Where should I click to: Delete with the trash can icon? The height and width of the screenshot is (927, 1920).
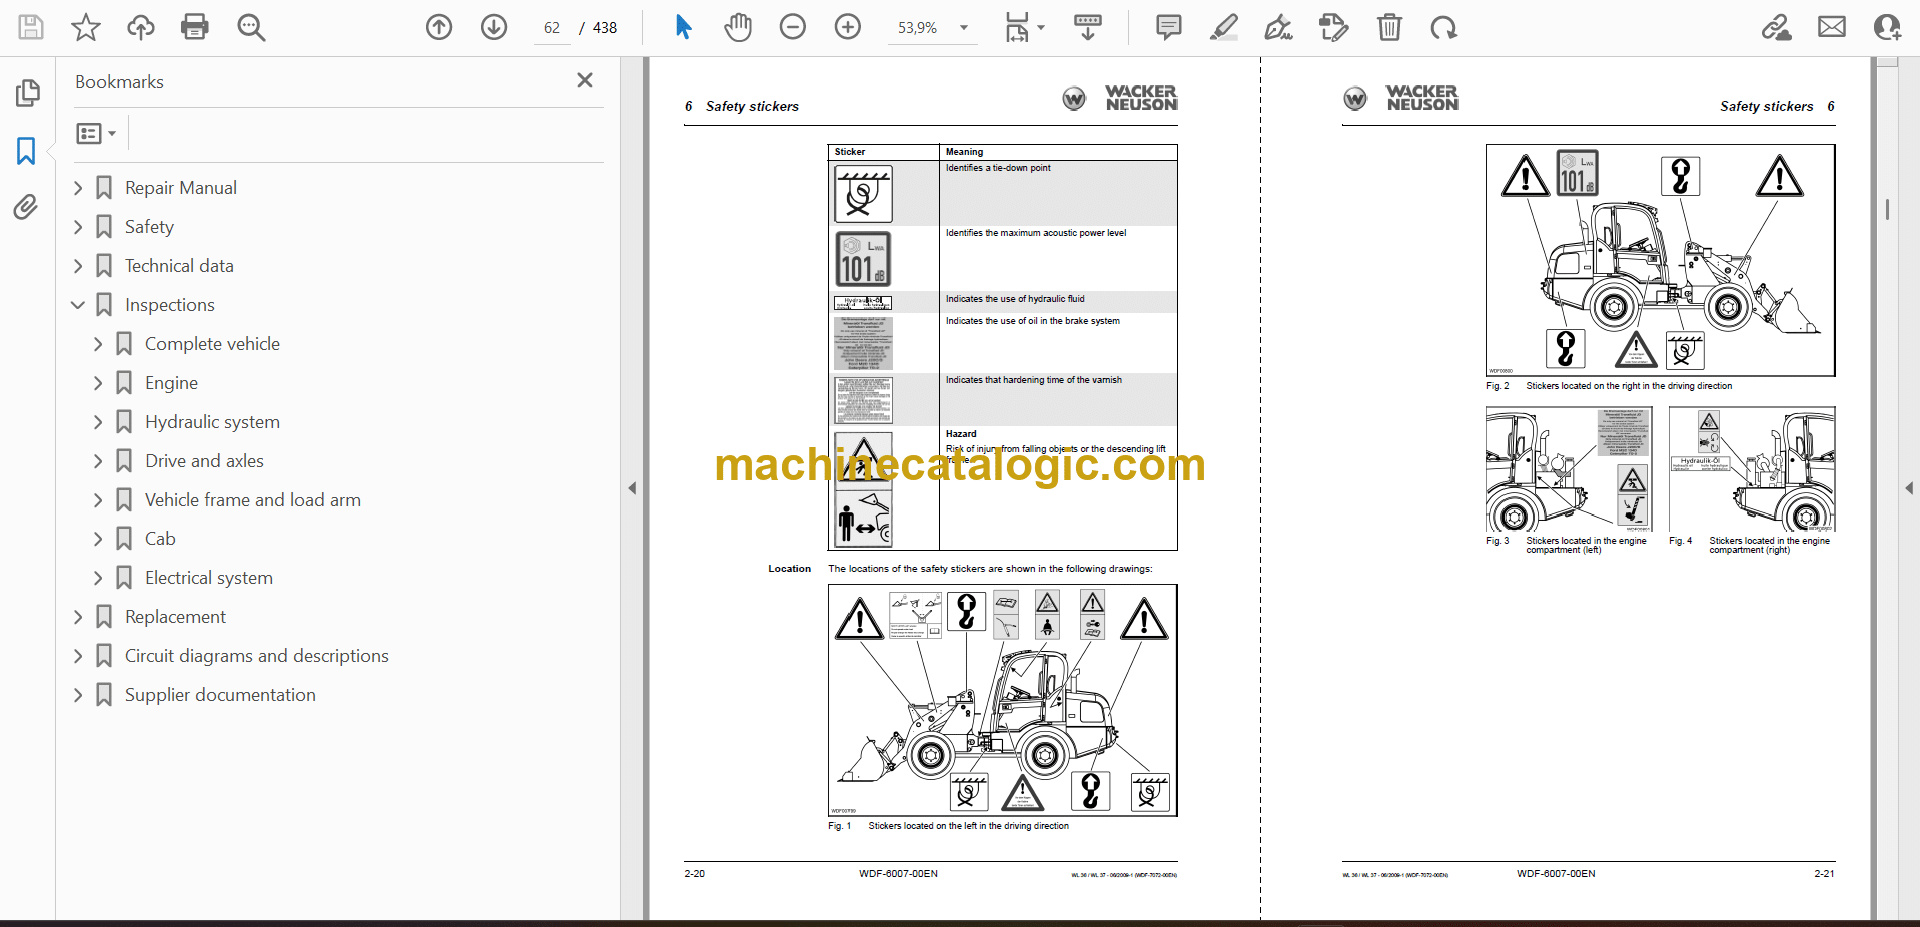point(1389,27)
